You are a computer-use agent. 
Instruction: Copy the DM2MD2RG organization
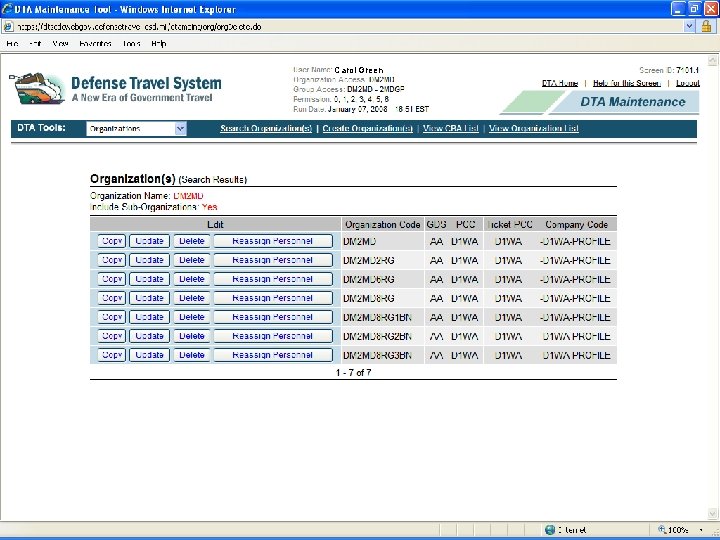(112, 260)
